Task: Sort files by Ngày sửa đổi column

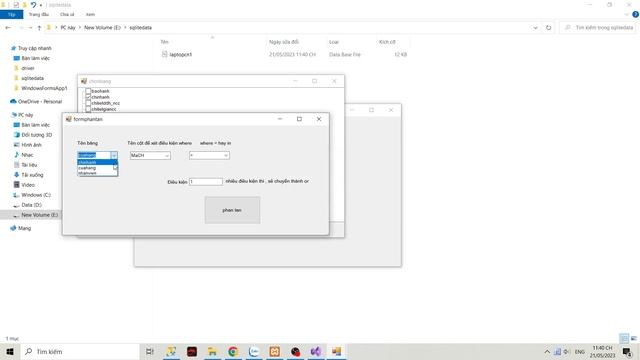Action: pos(284,42)
